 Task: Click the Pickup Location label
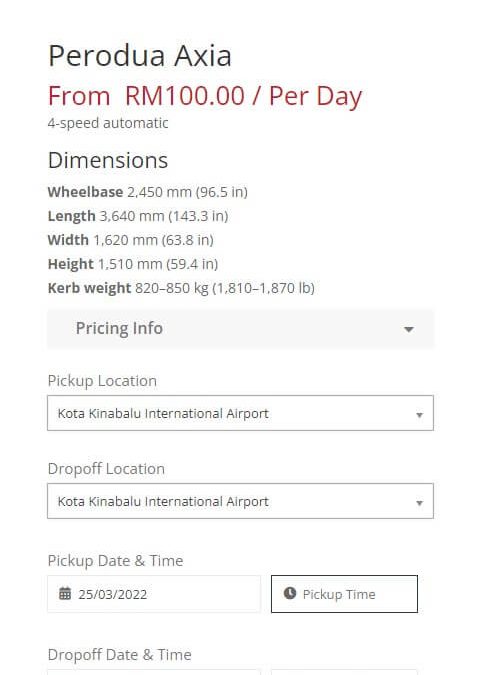[x=102, y=381]
